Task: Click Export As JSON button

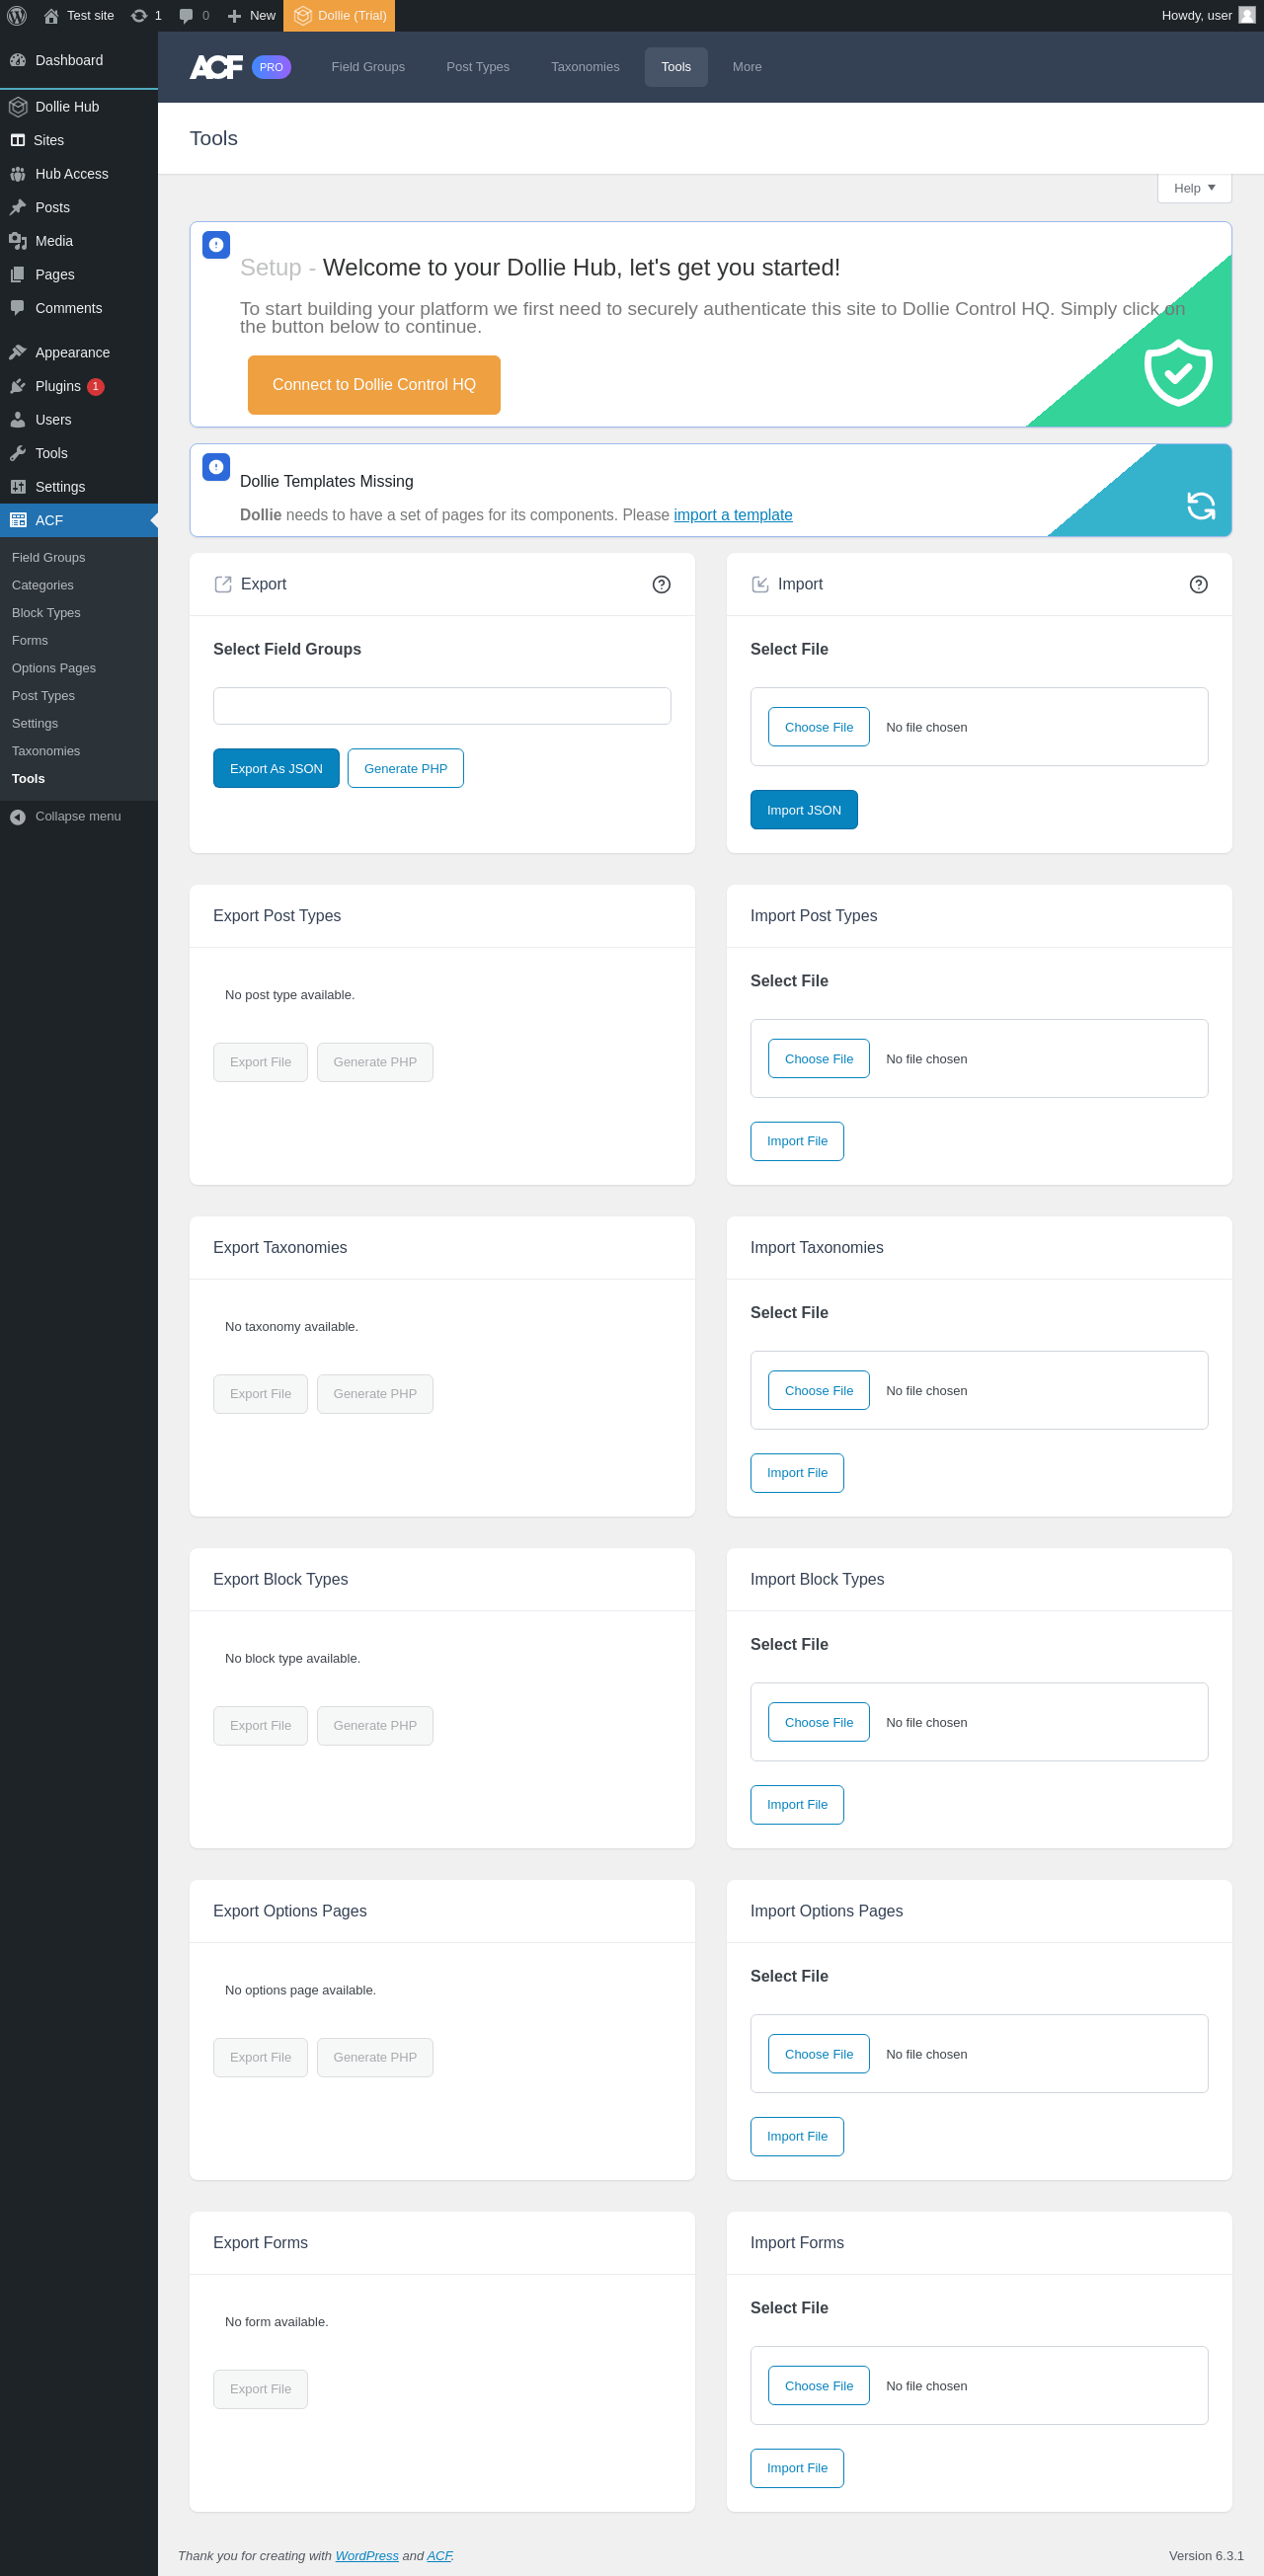Action: [276, 768]
